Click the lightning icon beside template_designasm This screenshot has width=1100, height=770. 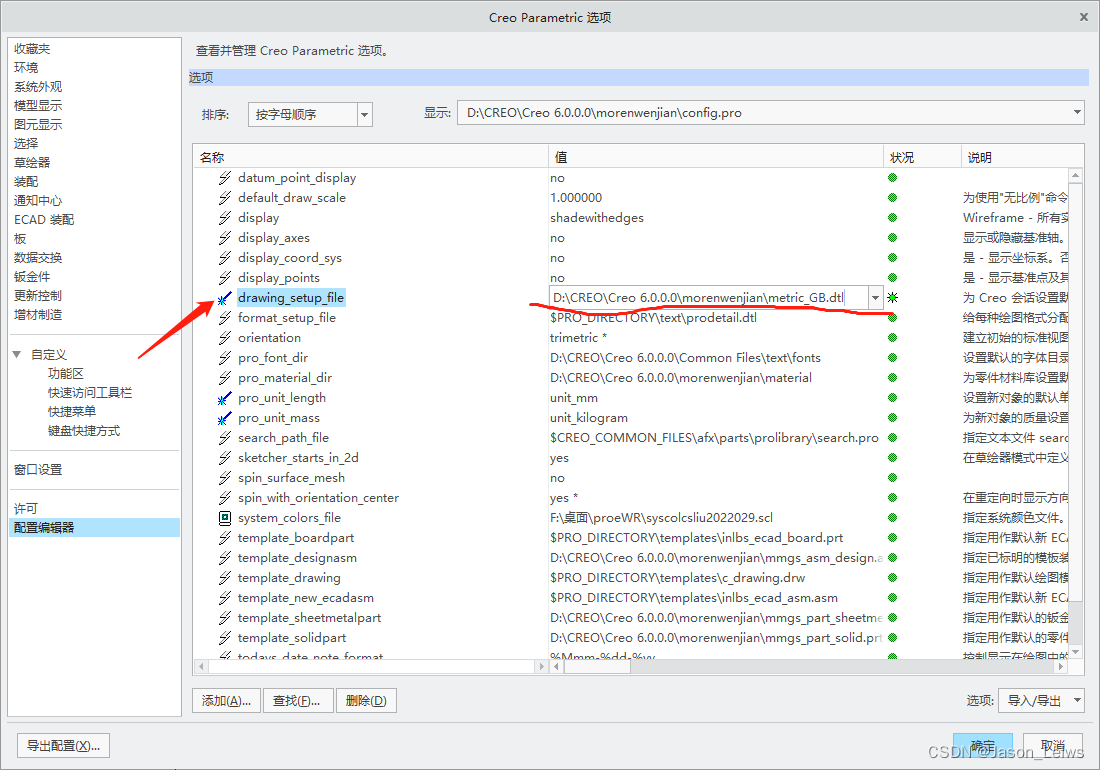224,558
